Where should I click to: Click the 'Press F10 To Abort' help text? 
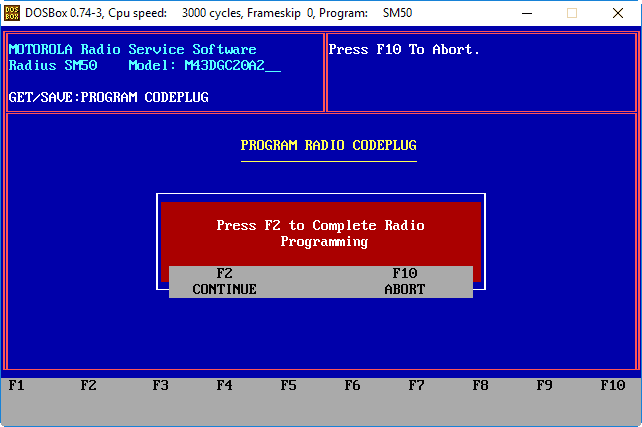(x=404, y=49)
